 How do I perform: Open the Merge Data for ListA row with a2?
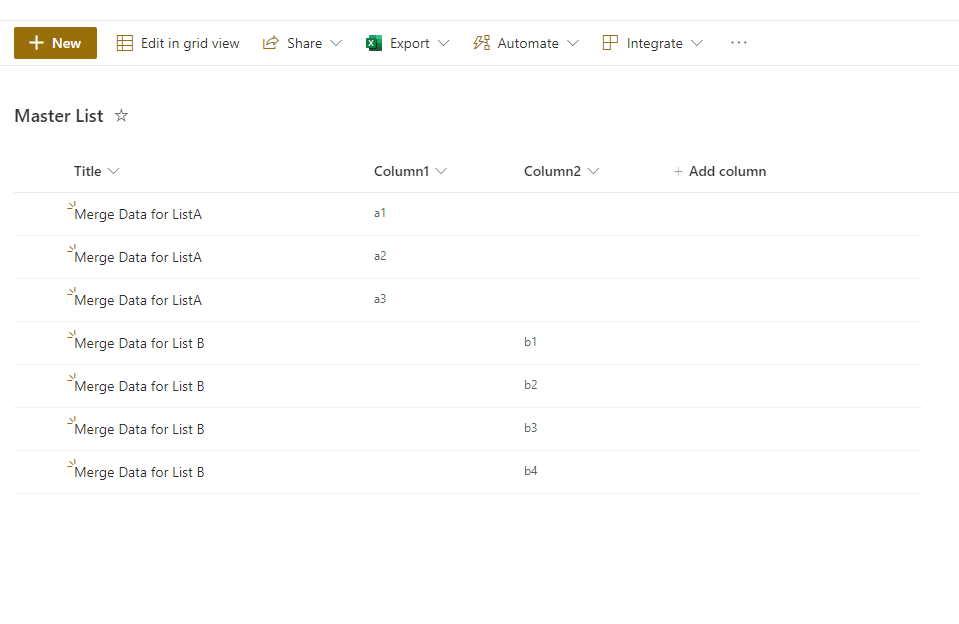[x=138, y=257]
